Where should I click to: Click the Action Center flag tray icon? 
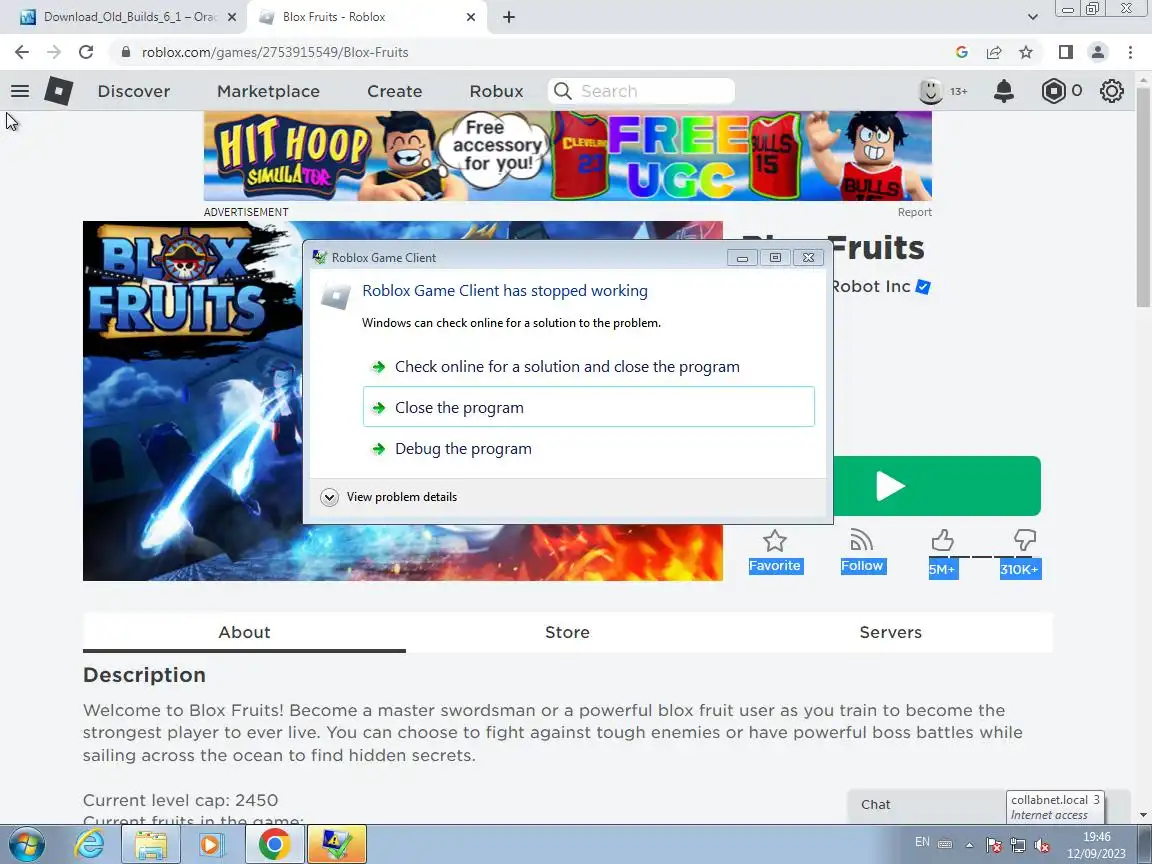point(993,845)
